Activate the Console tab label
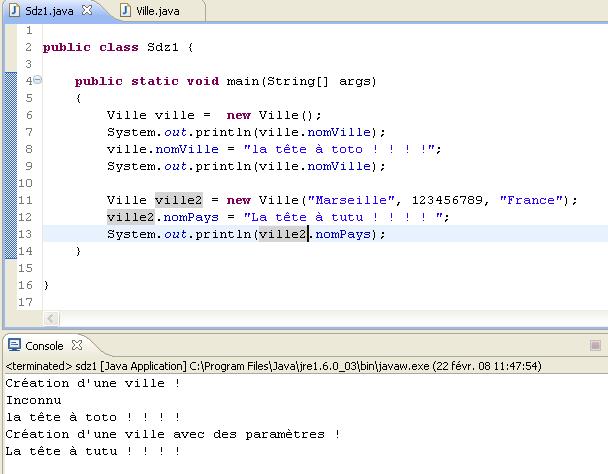 44,346
